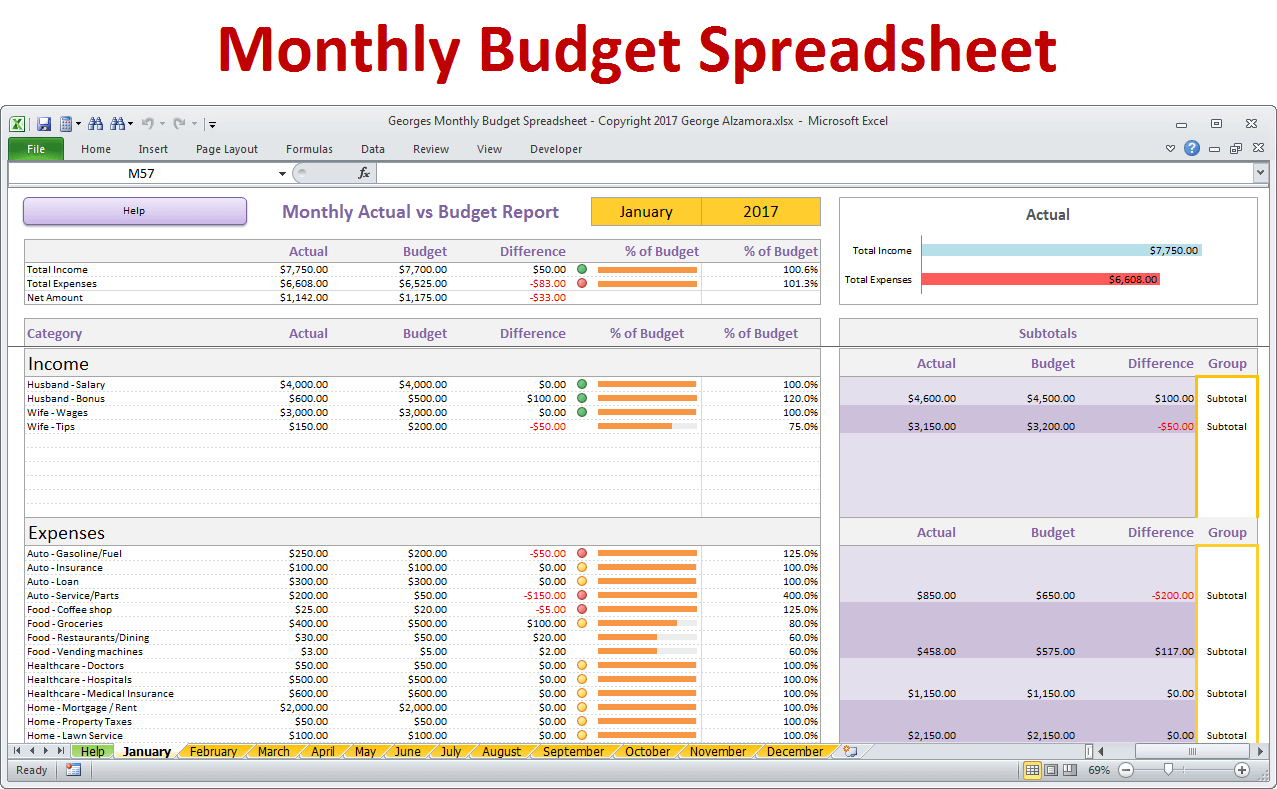Expand the Customize Quick Access Toolbar dropdown

pos(212,123)
